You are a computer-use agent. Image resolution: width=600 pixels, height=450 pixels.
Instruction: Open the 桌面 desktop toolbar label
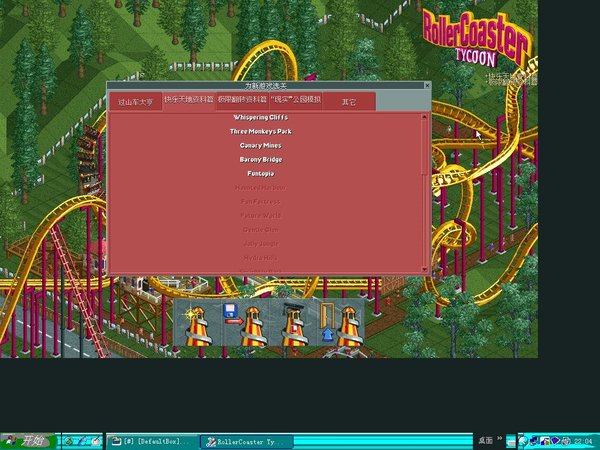click(485, 440)
